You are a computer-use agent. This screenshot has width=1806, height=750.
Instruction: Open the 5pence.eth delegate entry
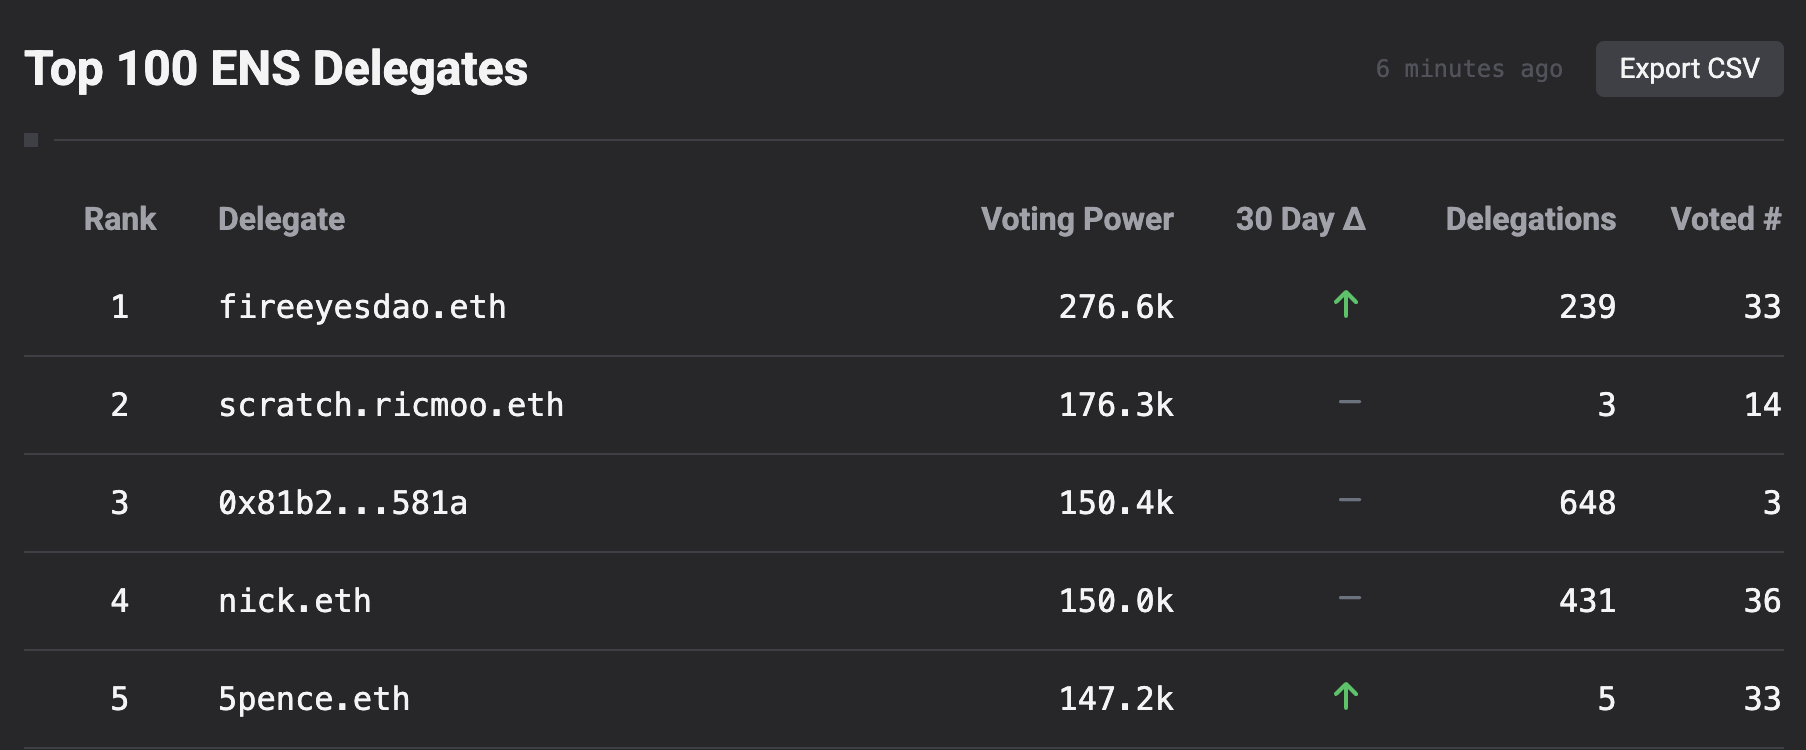314,699
